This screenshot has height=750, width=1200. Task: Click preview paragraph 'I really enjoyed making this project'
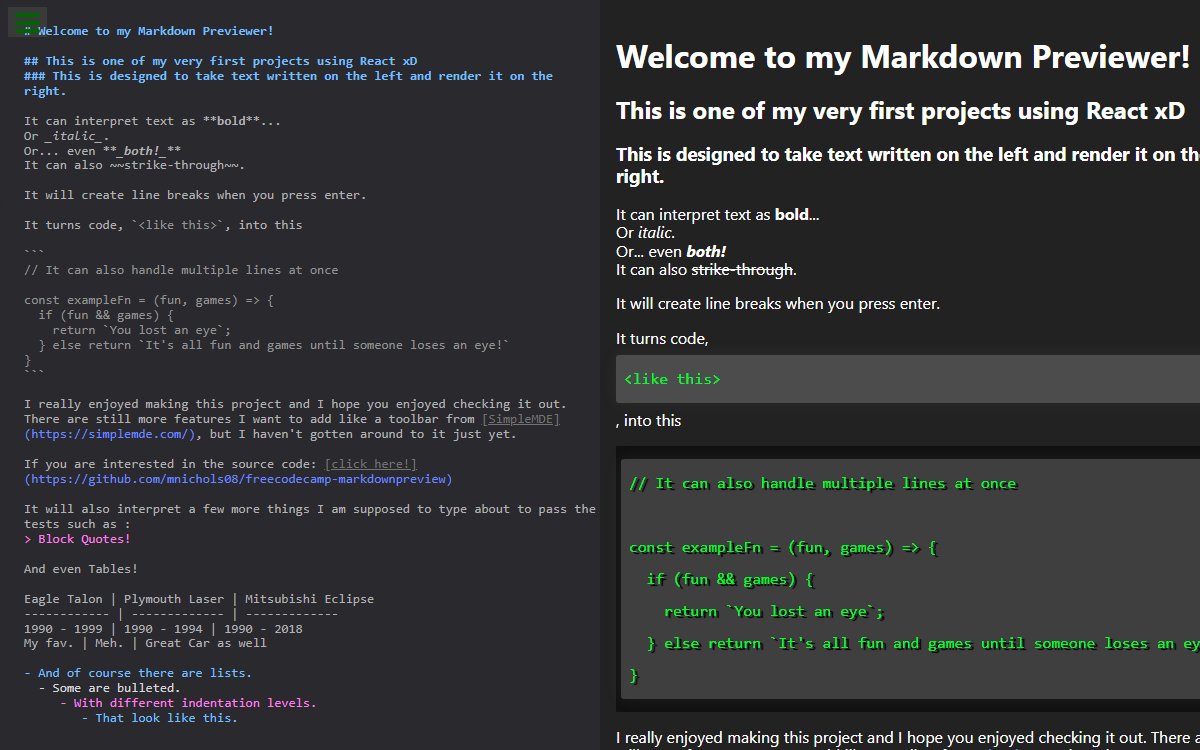(908, 739)
